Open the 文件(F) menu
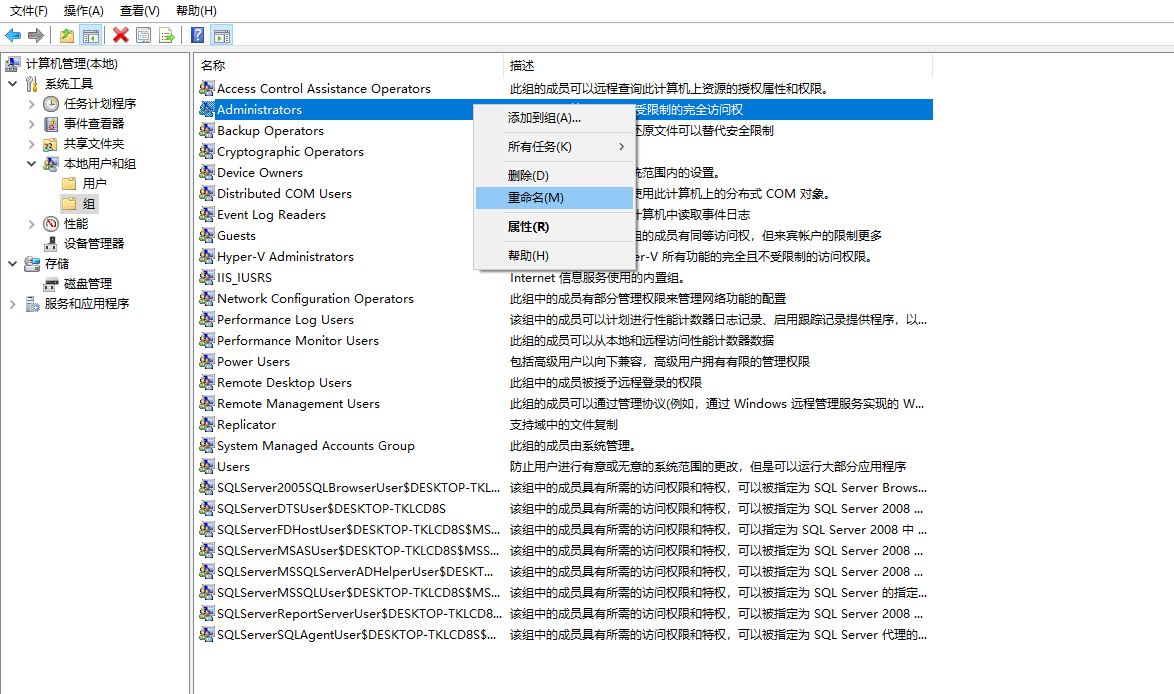The height and width of the screenshot is (694, 1174). pos(28,10)
